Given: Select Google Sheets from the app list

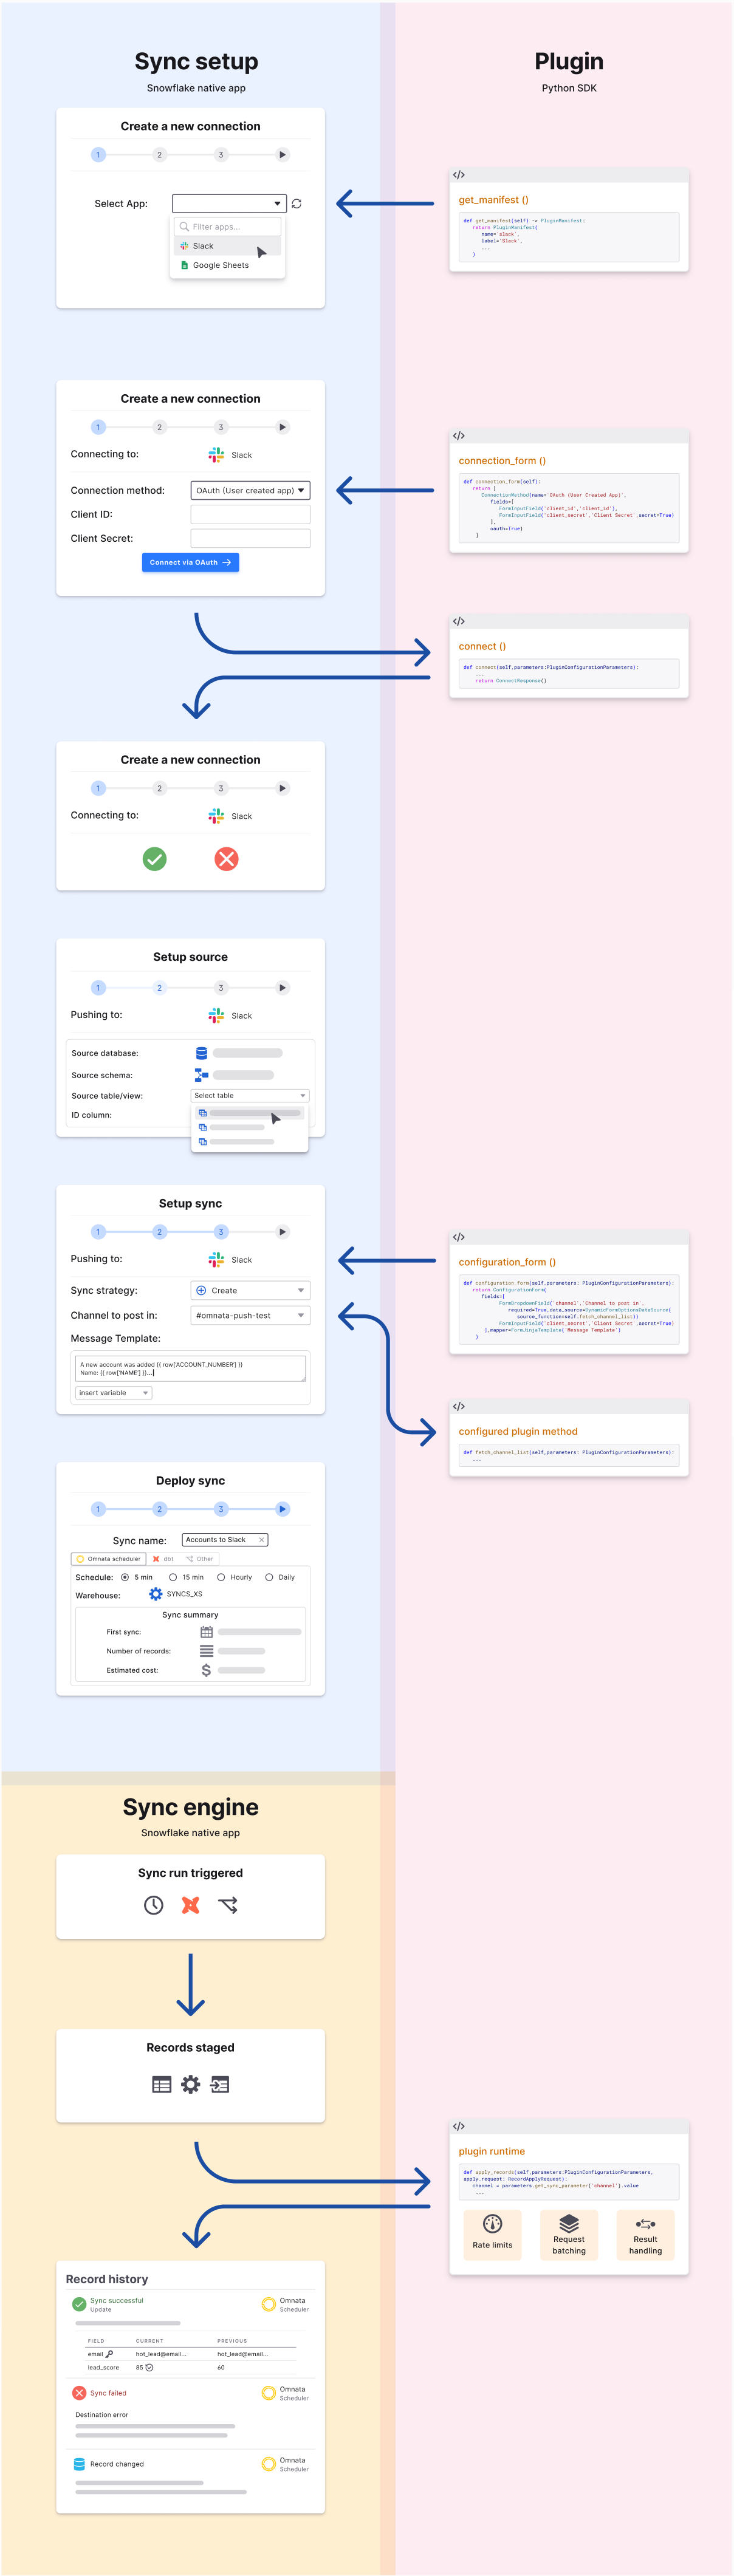Looking at the screenshot, I should (220, 266).
